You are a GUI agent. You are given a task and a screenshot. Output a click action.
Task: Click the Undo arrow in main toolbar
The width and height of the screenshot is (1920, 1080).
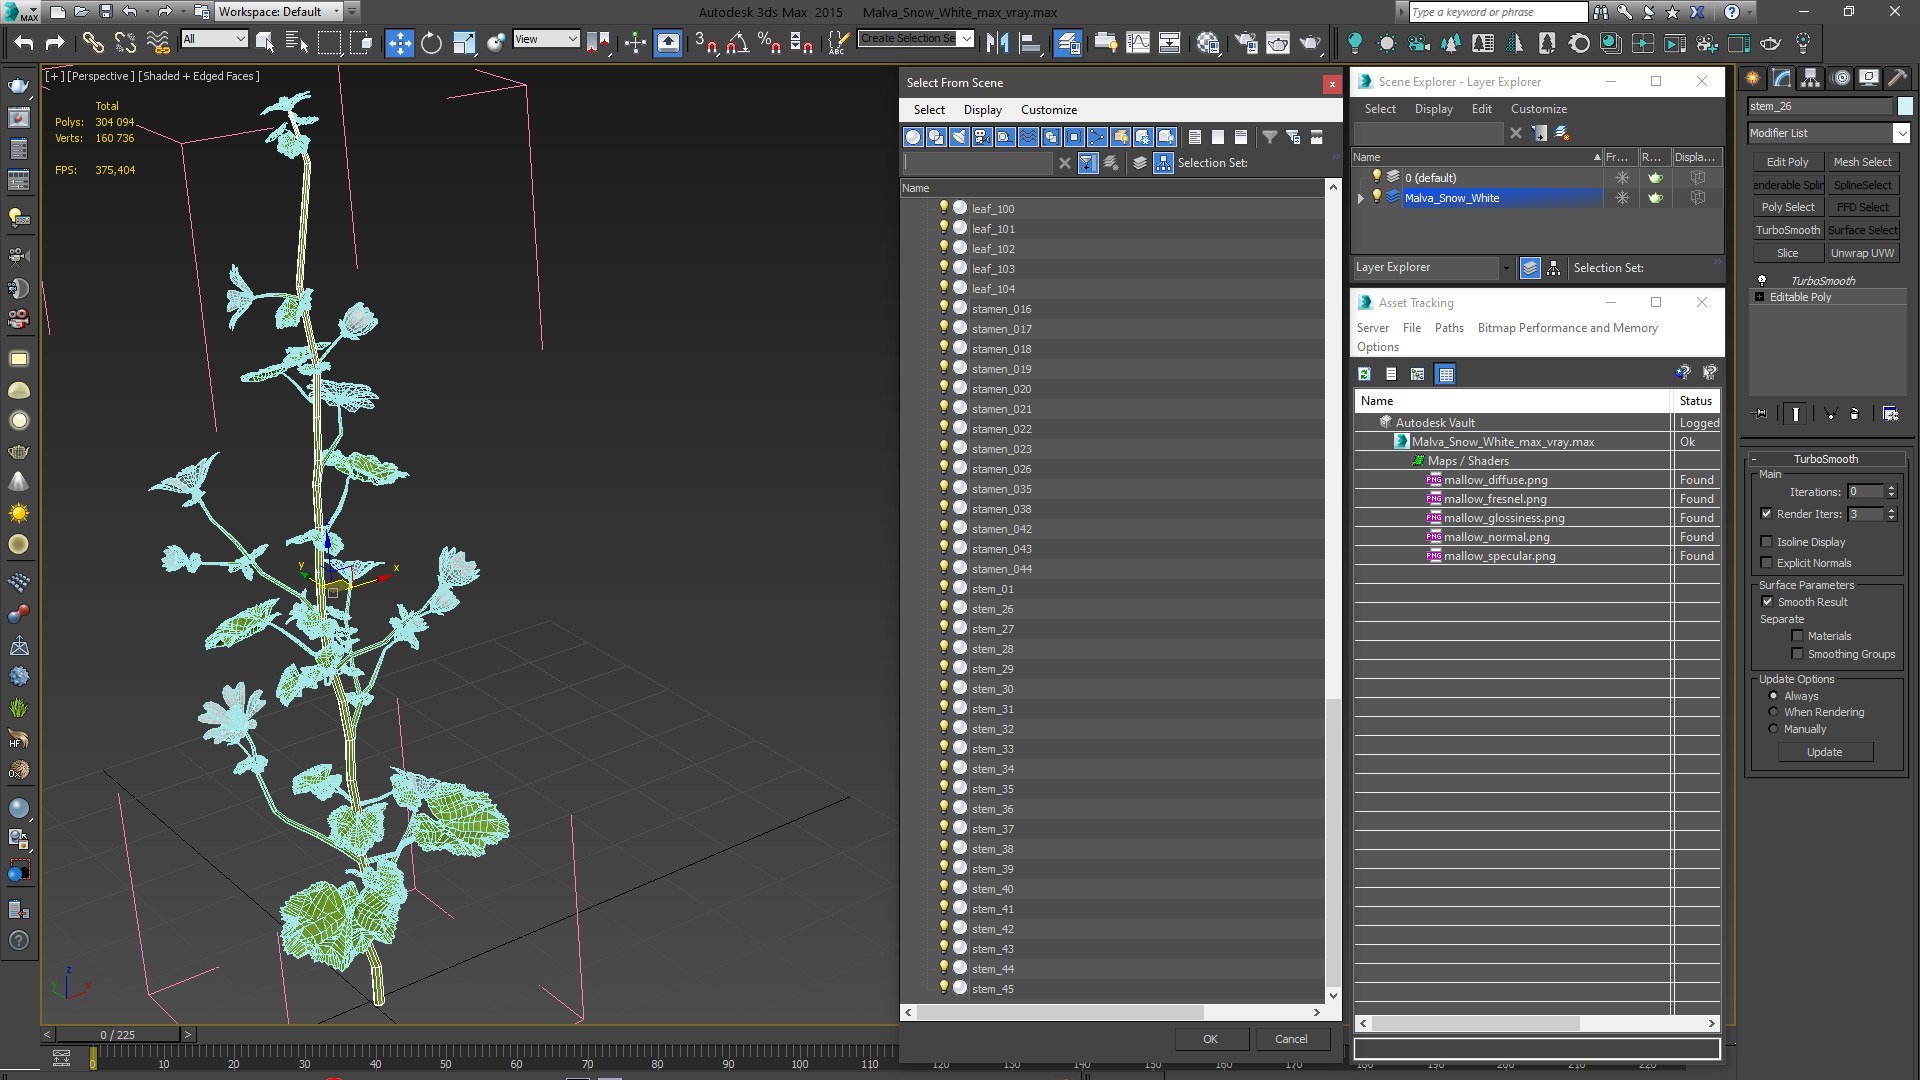click(x=24, y=43)
